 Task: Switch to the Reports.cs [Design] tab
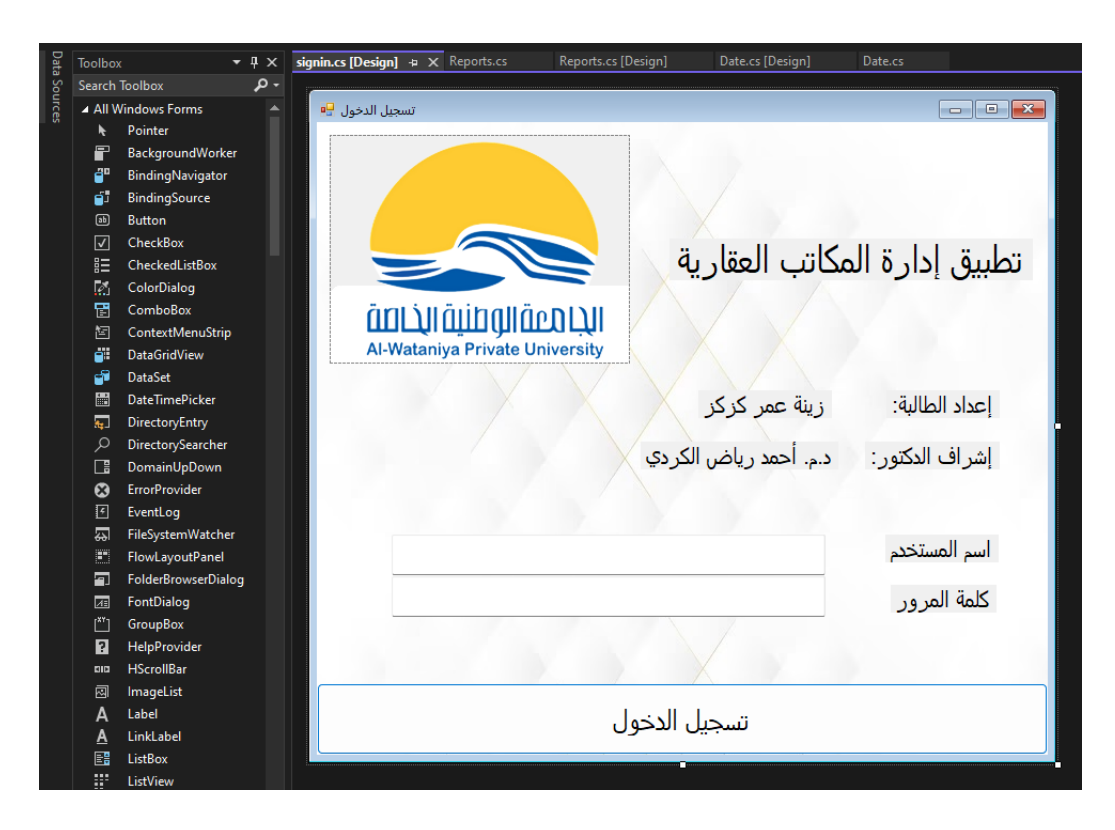pyautogui.click(x=612, y=61)
